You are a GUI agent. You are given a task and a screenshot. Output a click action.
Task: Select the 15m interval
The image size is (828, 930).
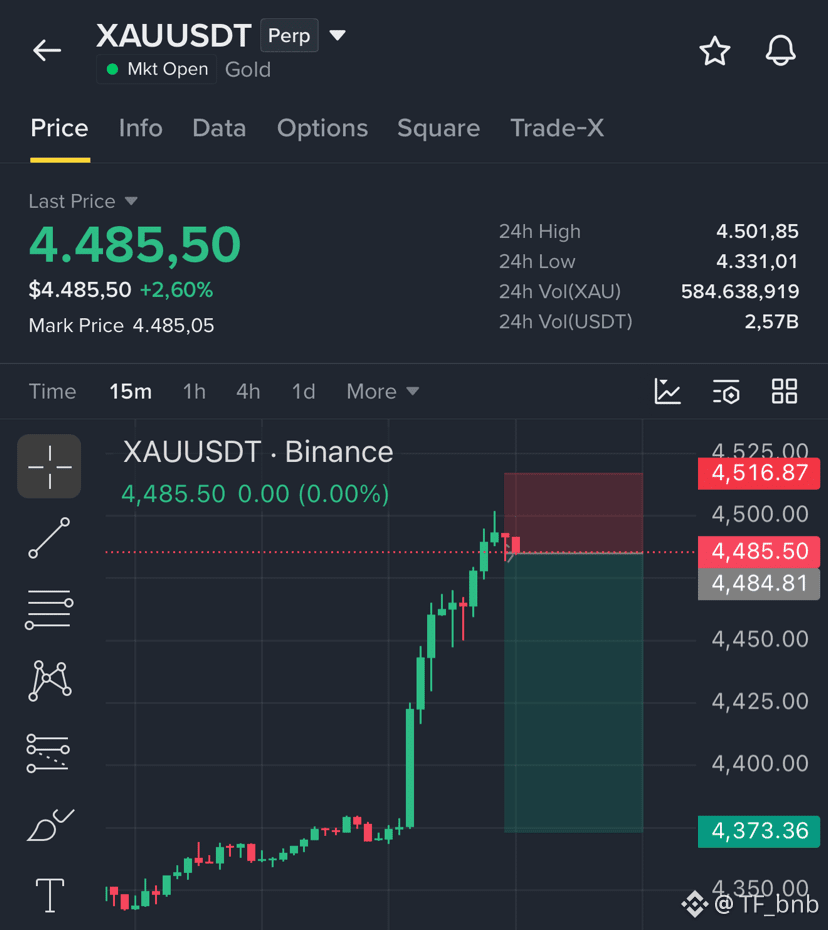pyautogui.click(x=130, y=391)
